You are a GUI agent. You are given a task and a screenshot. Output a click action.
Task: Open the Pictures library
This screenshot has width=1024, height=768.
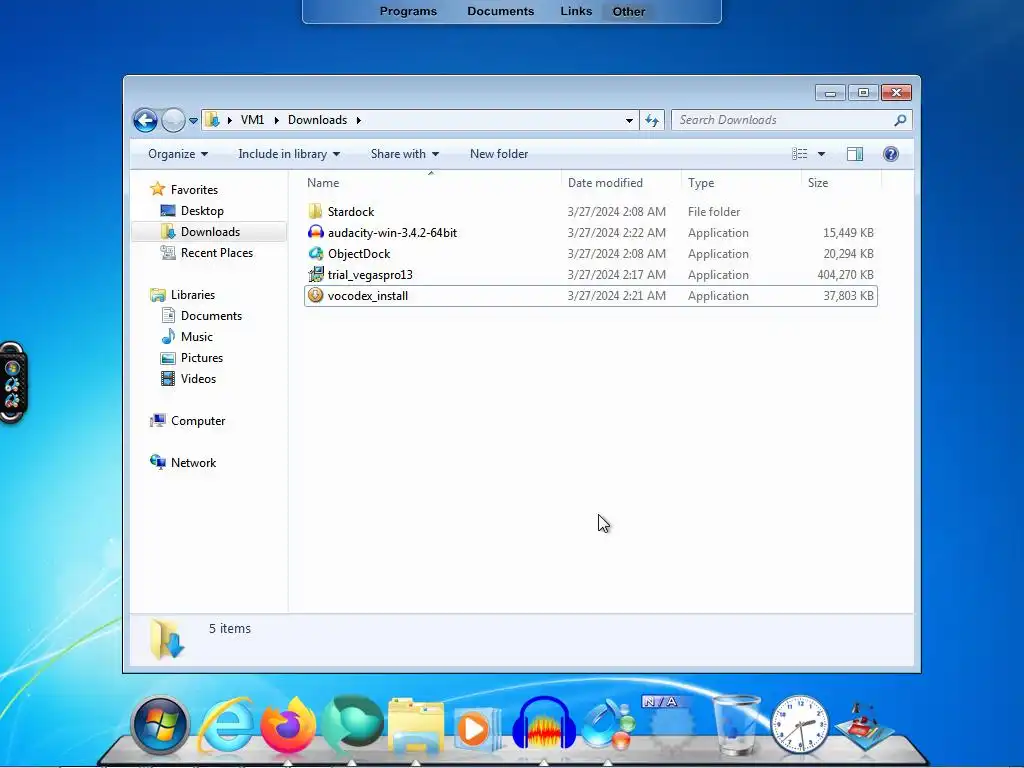202,358
